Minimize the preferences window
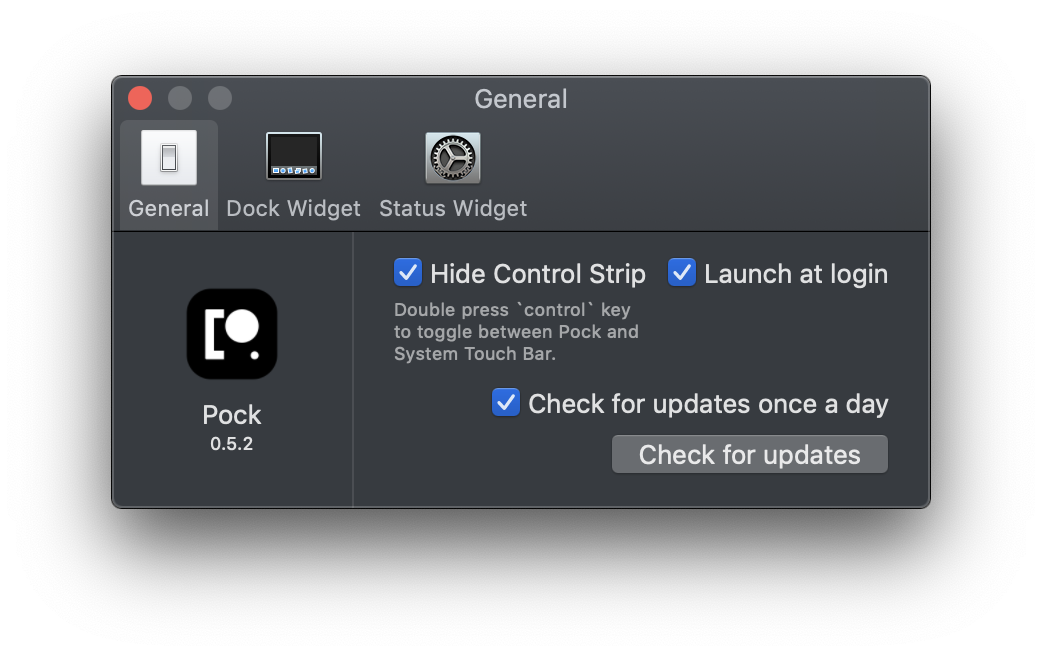Image resolution: width=1042 pixels, height=656 pixels. tap(180, 98)
